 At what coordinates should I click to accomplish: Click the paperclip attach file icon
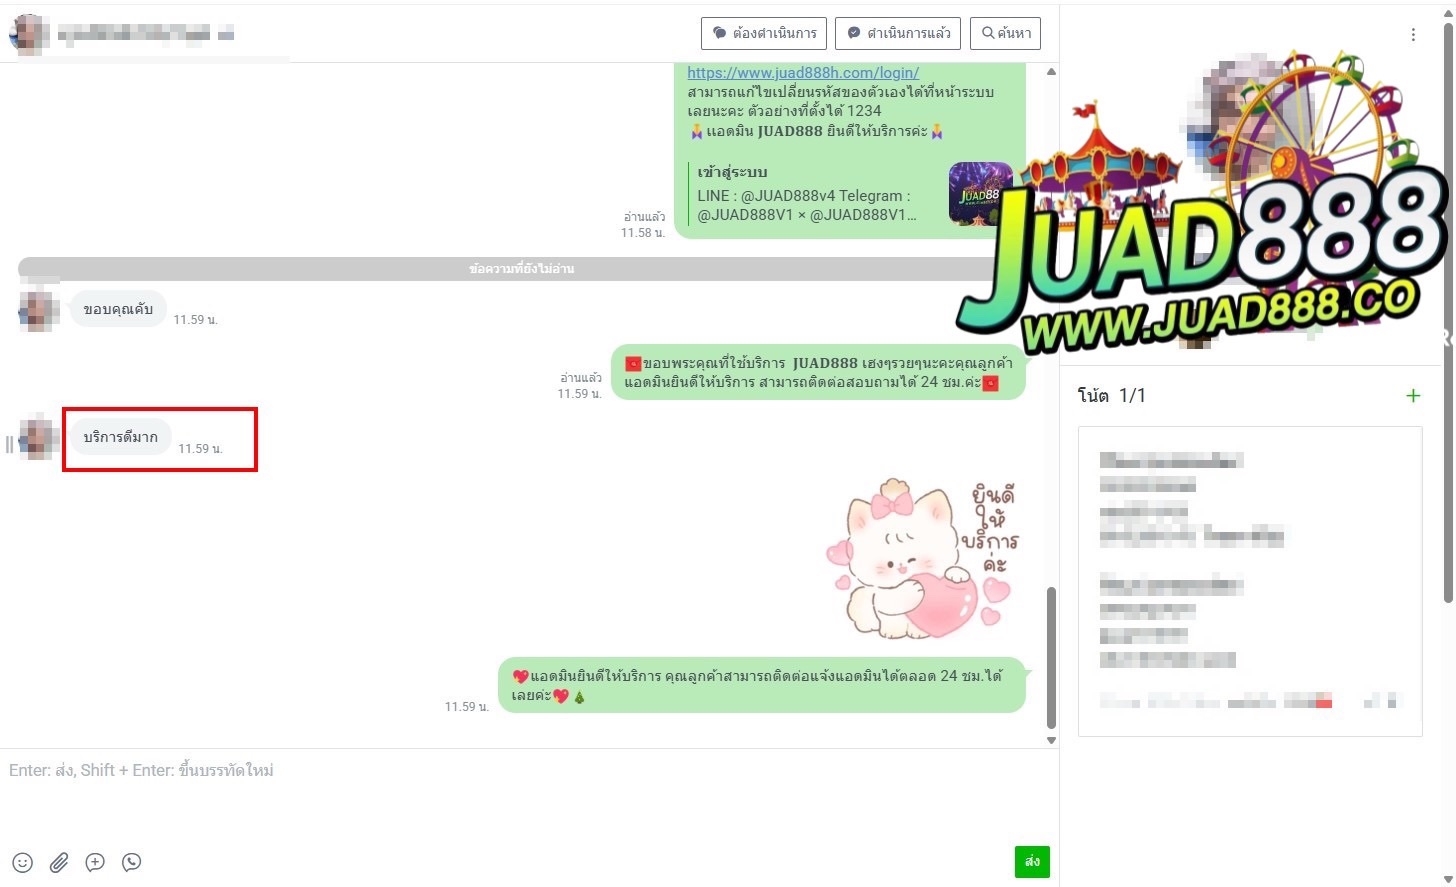pos(59,862)
